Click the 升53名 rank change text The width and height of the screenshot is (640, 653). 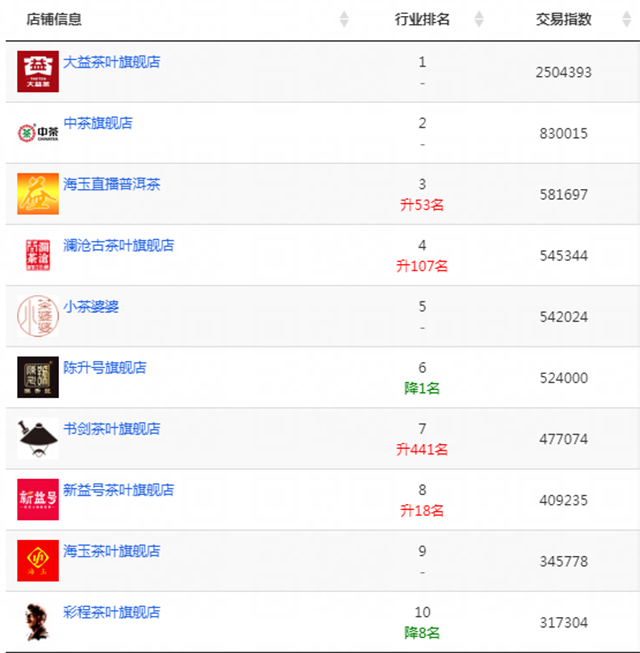pos(422,205)
